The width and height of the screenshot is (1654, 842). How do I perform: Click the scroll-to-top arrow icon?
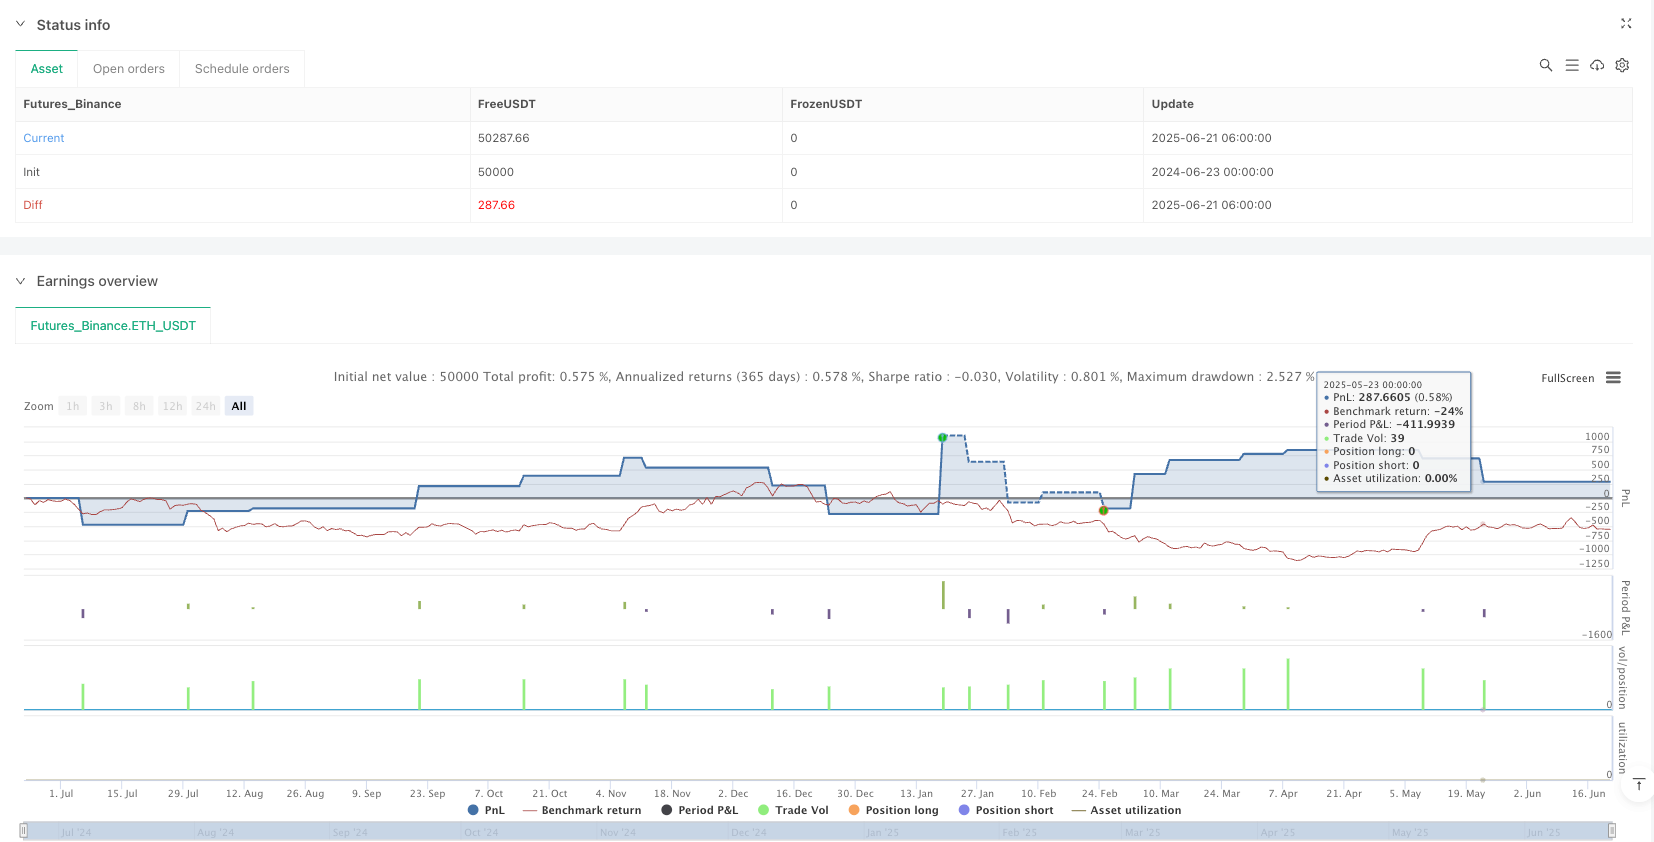point(1639,785)
